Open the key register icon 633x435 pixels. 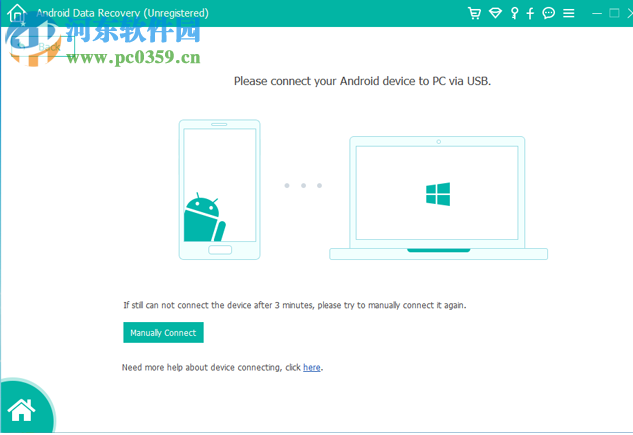pyautogui.click(x=514, y=13)
